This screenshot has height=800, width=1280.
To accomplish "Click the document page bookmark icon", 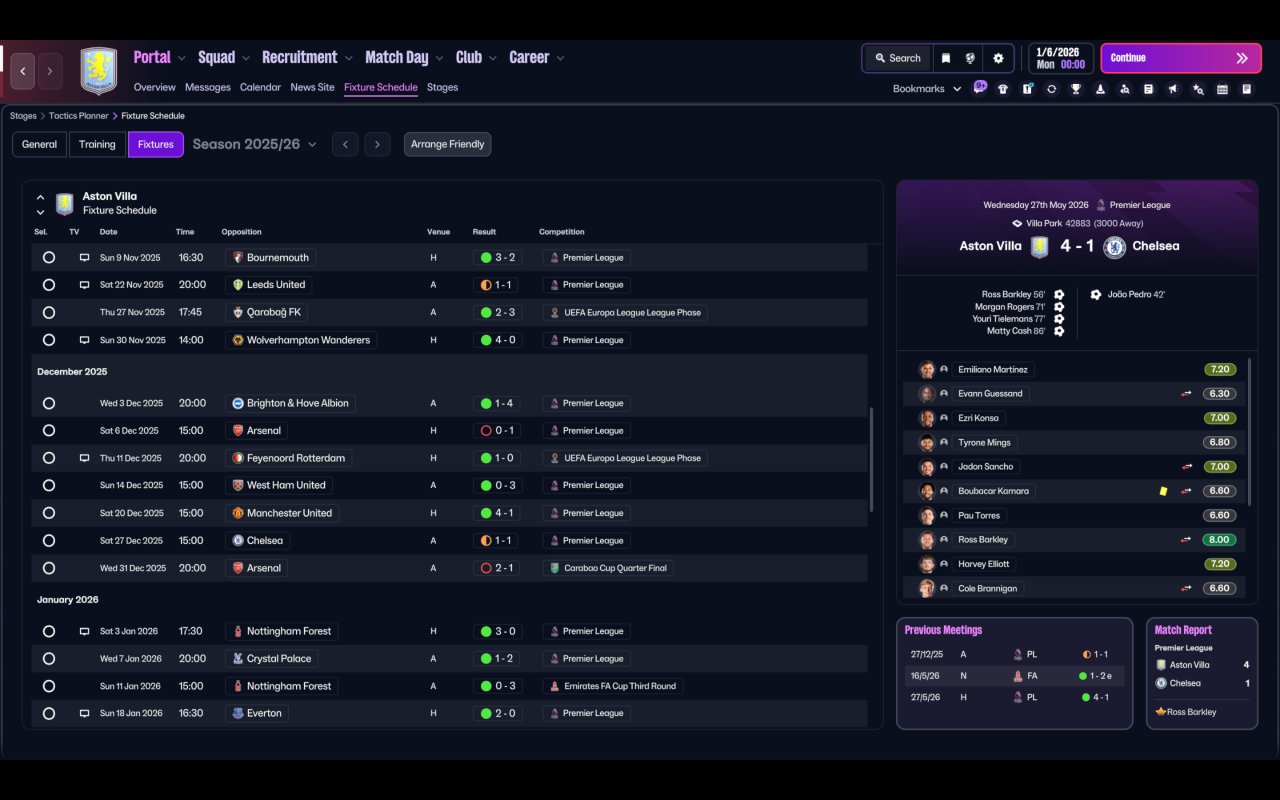I will 1246,89.
